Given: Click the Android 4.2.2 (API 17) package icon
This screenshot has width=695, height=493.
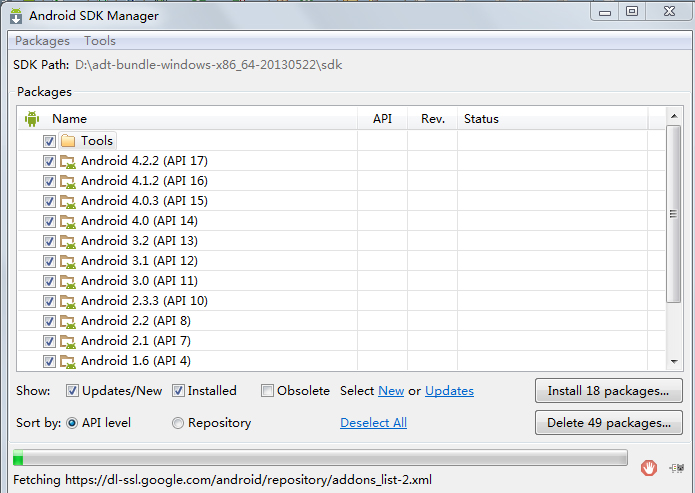Looking at the screenshot, I should click(68, 161).
